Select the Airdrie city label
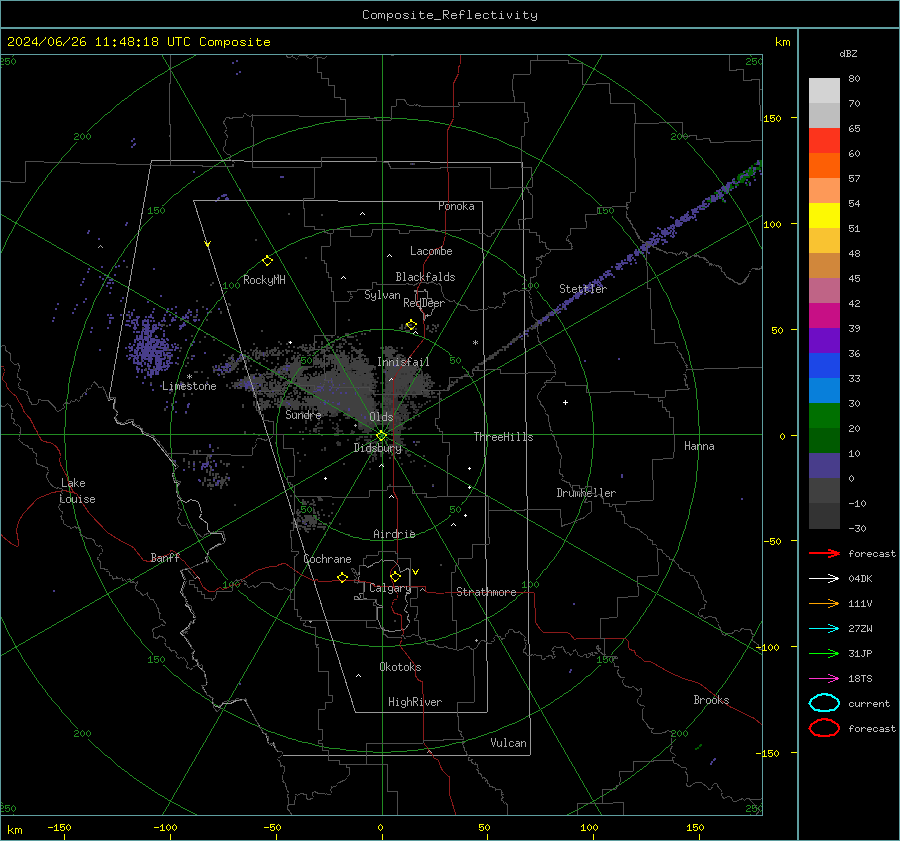Screen dimensions: 900x841 tap(394, 534)
